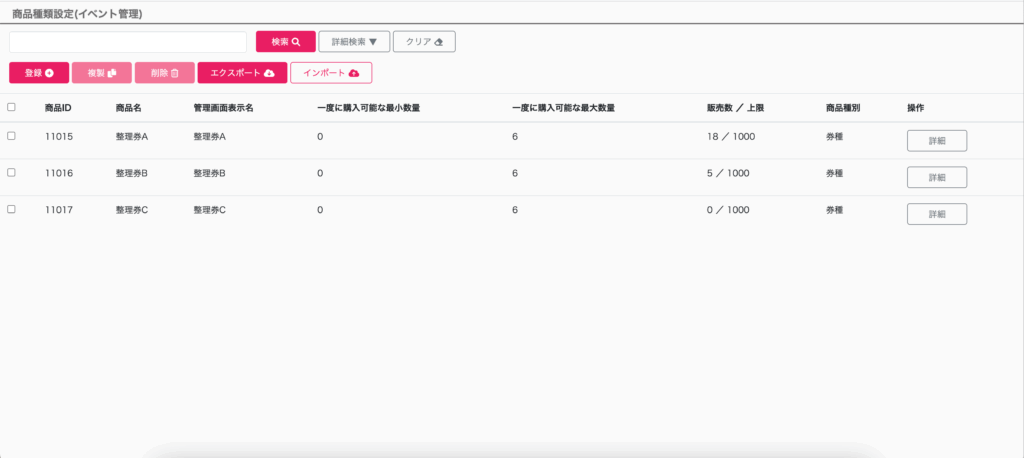Image resolution: width=1024 pixels, height=458 pixels.
Task: Open 詳細 details for 整理券B
Action: (x=936, y=178)
